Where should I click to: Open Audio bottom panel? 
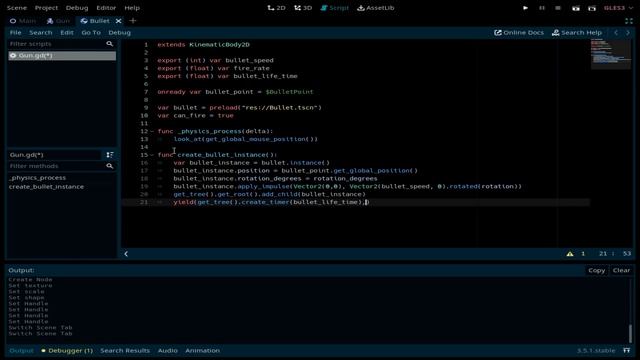[x=168, y=351]
